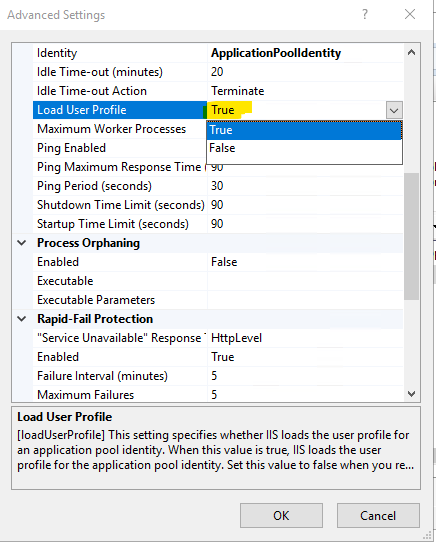Click the OK button
Screen dimensions: 436x548
tap(281, 515)
